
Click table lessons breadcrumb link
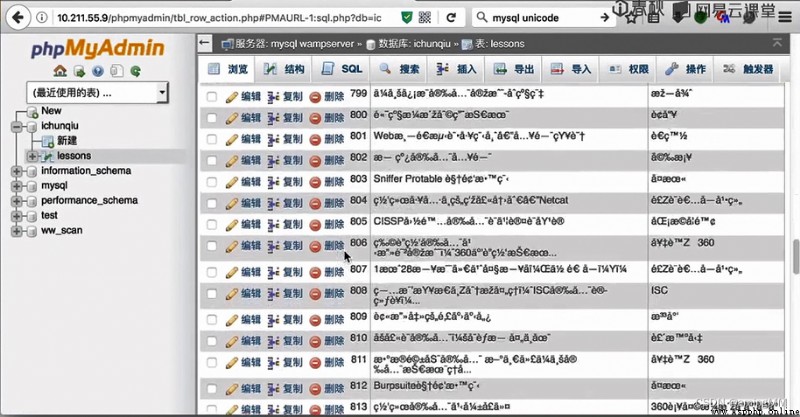499,44
